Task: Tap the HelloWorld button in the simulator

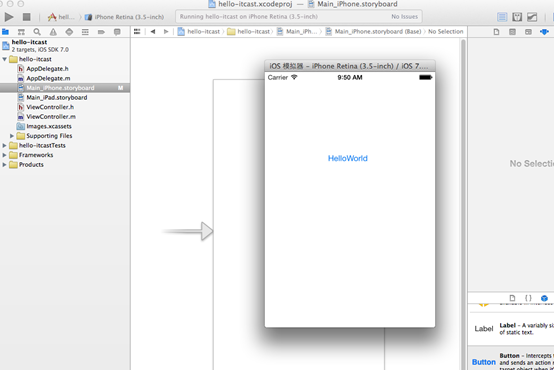Action: 348,158
